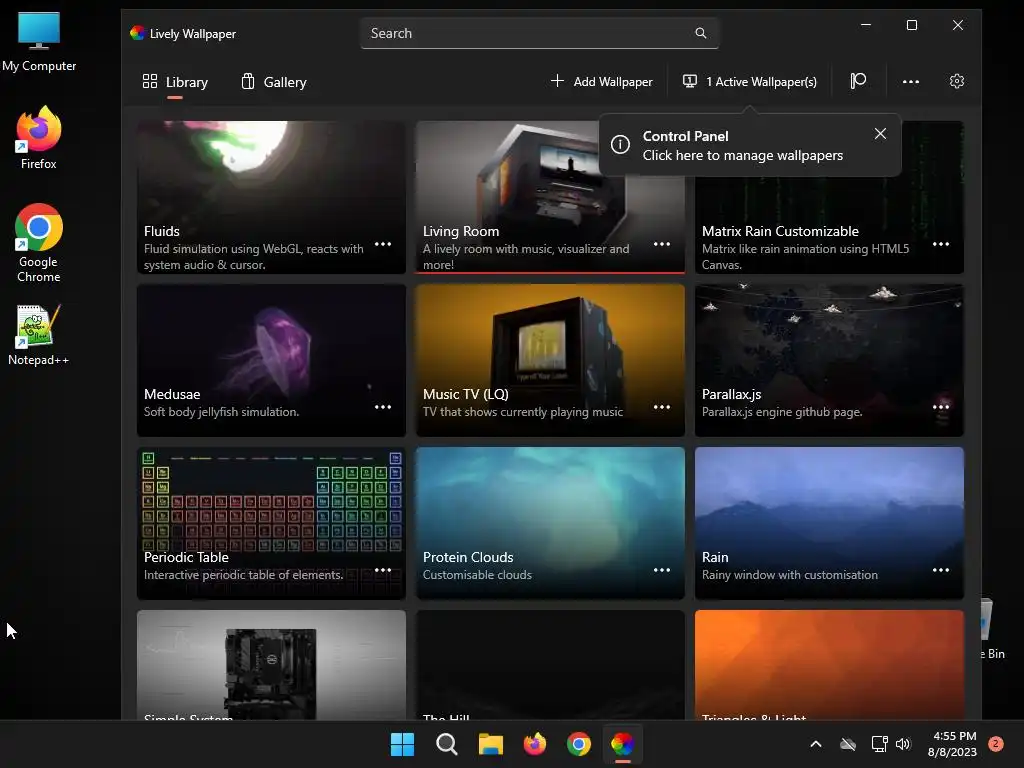
Task: Open the clock showing 4:55 PM
Action: tap(952, 744)
